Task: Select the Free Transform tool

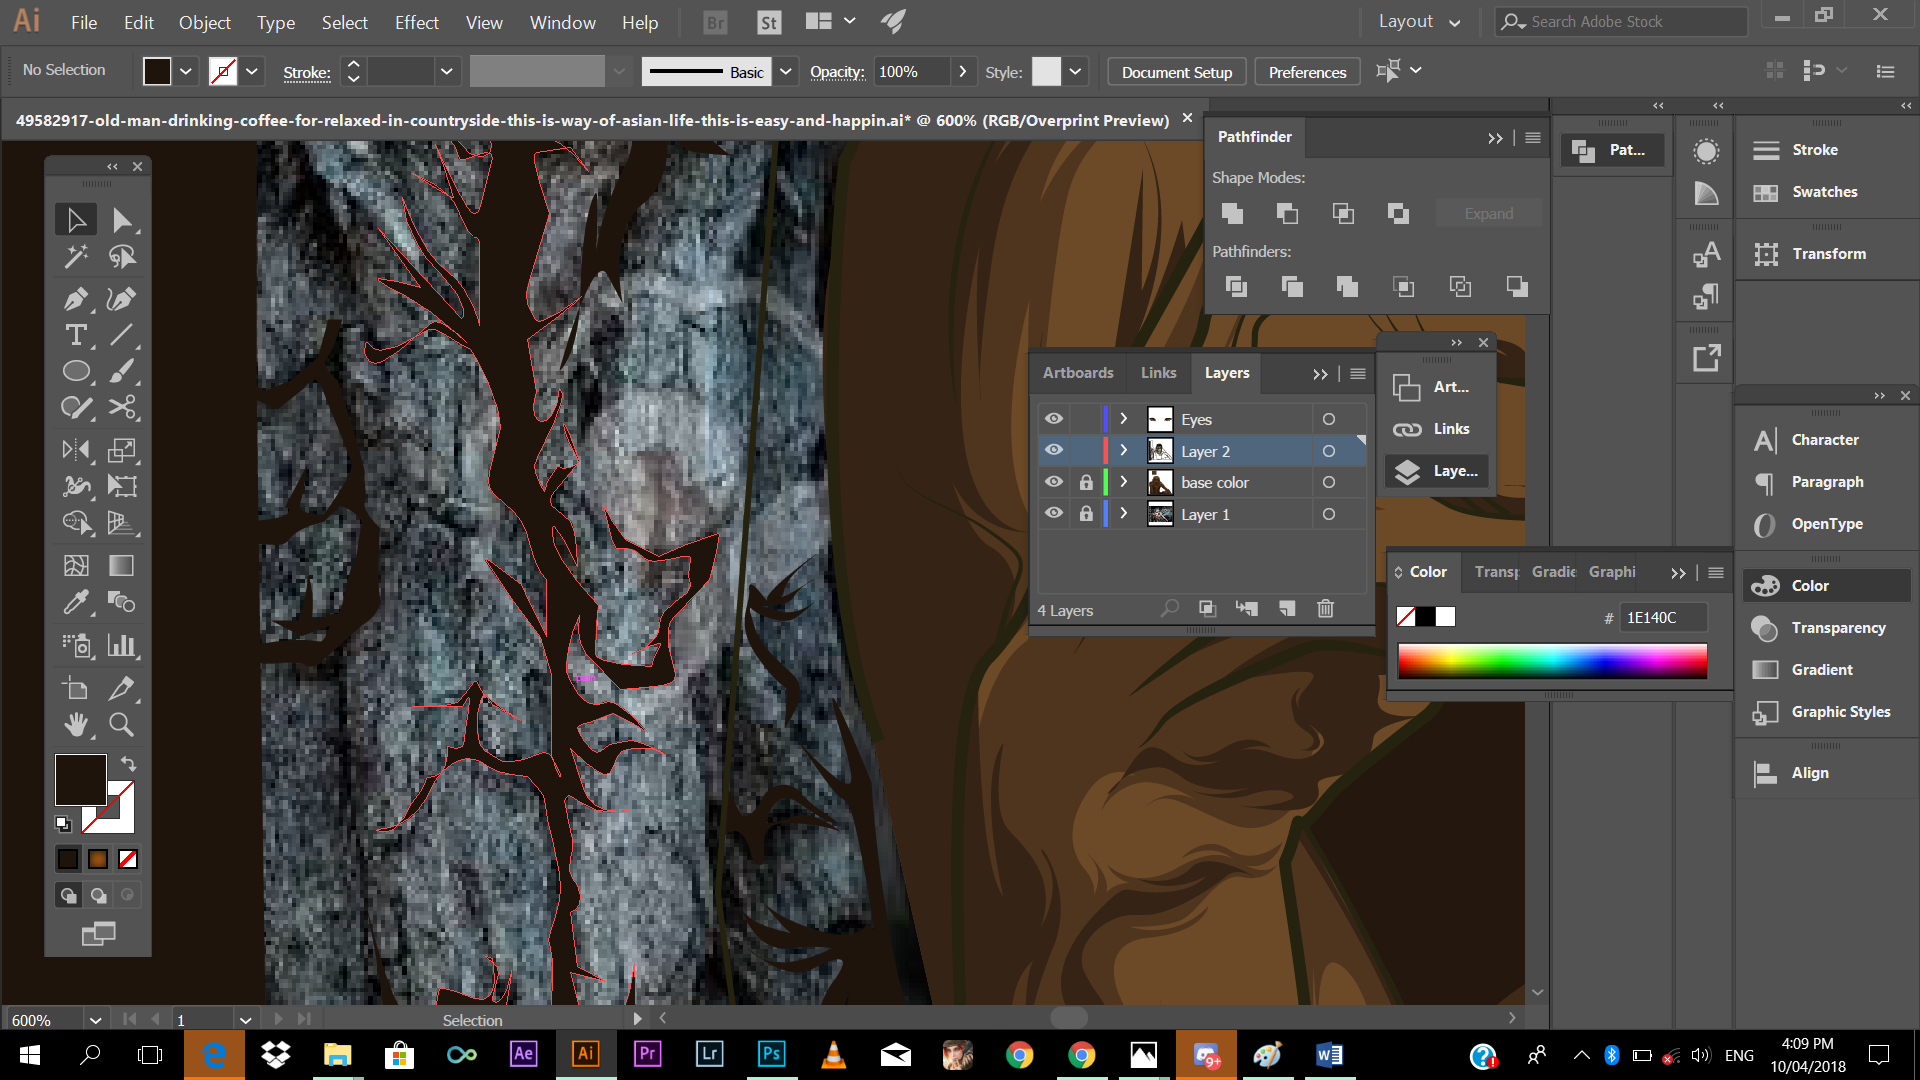Action: coord(122,486)
